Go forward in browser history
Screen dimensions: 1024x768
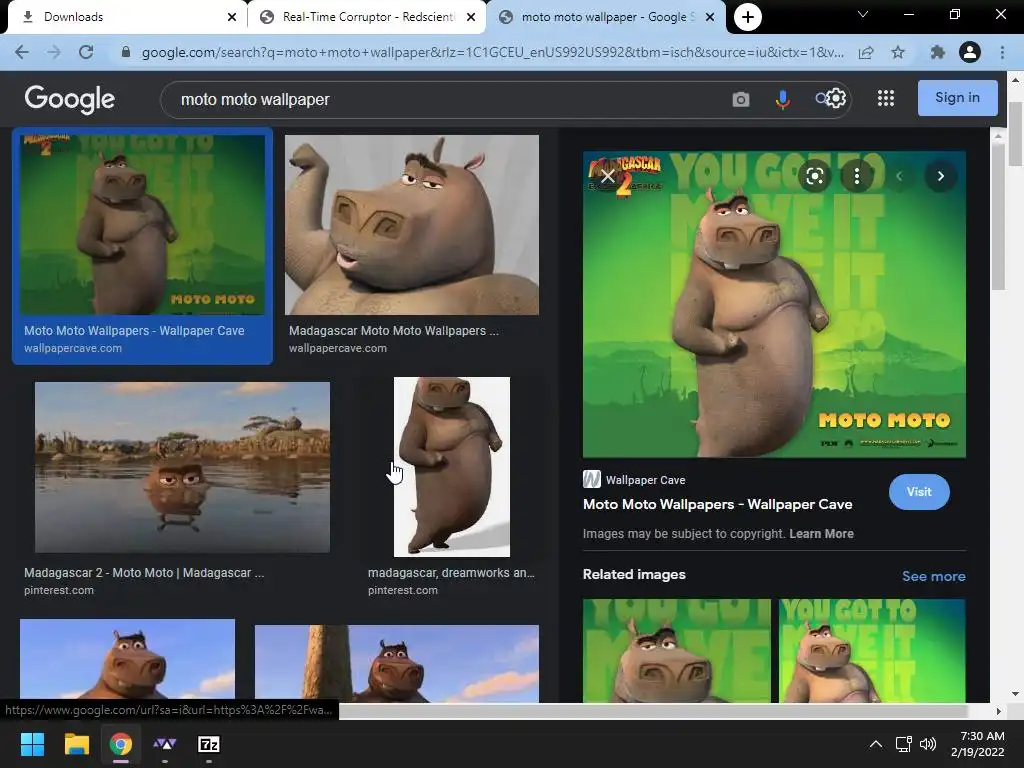pyautogui.click(x=54, y=52)
